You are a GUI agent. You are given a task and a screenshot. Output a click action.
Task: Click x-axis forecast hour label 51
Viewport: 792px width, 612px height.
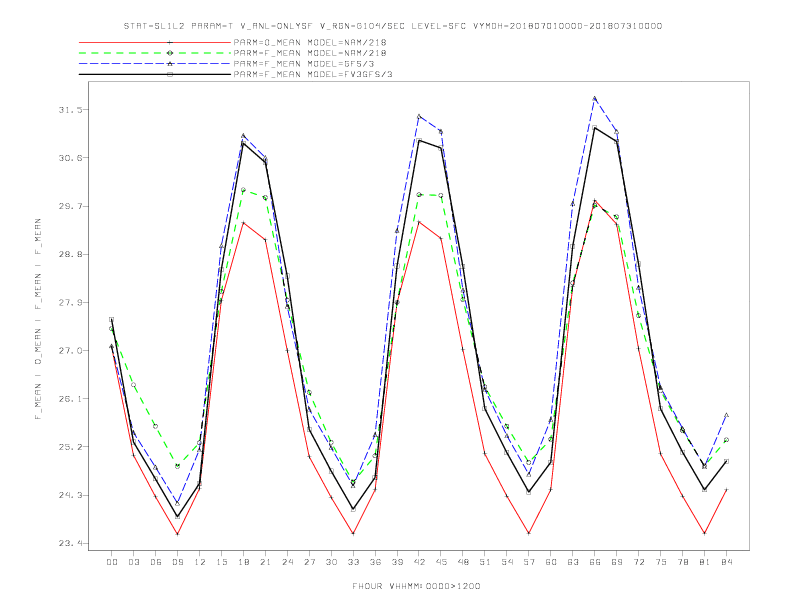(x=485, y=562)
